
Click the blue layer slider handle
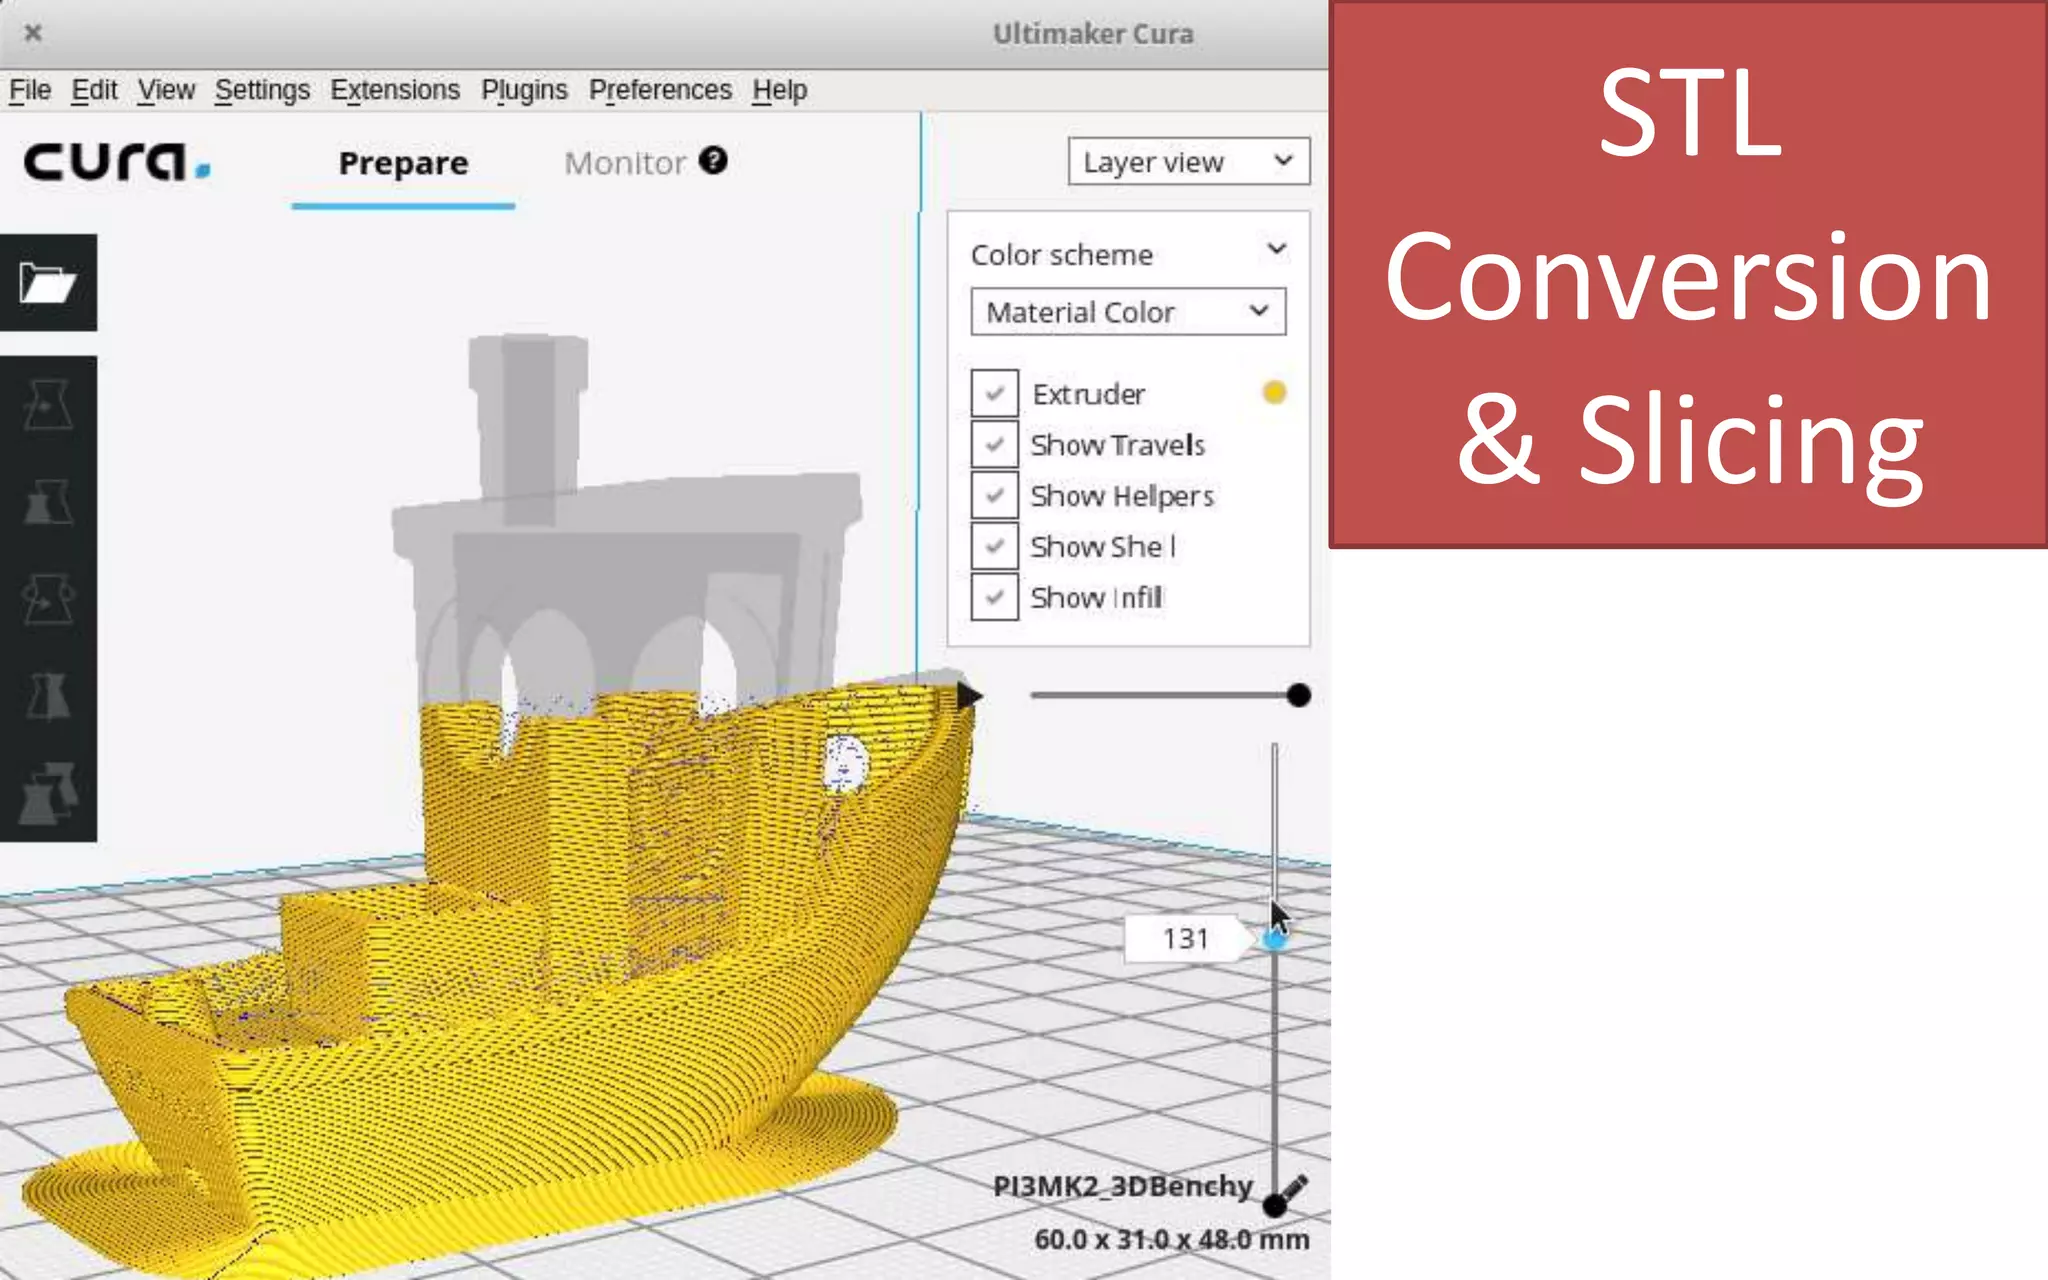tap(1274, 939)
